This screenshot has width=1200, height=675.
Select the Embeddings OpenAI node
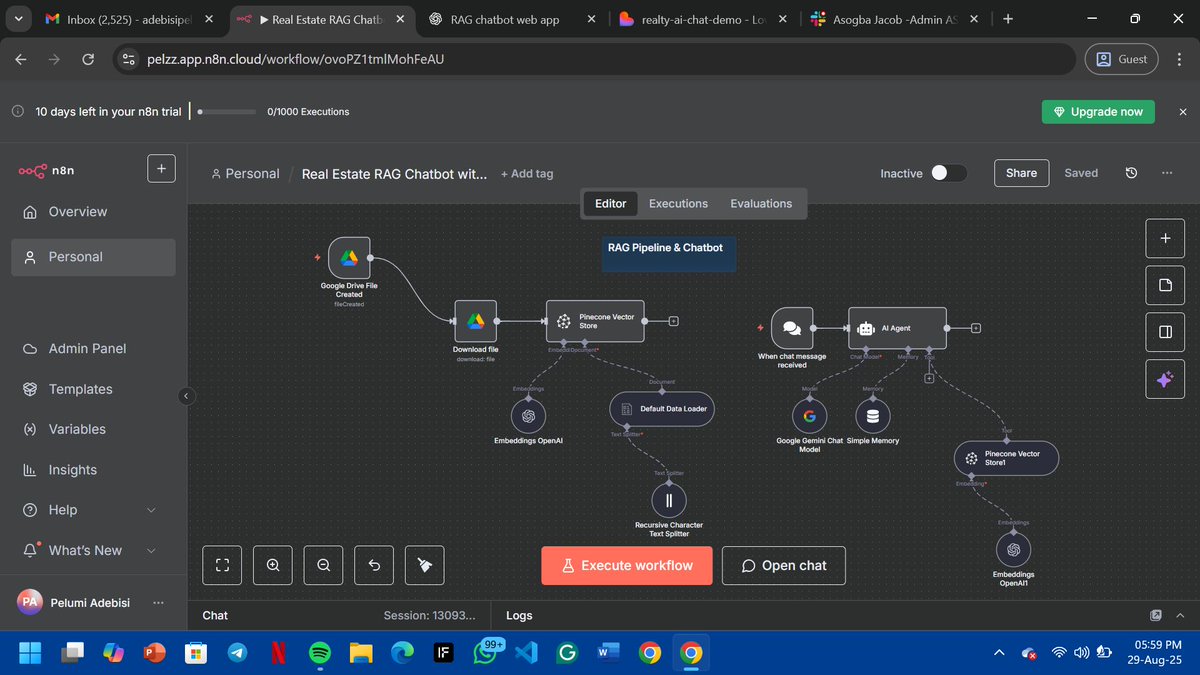529,415
